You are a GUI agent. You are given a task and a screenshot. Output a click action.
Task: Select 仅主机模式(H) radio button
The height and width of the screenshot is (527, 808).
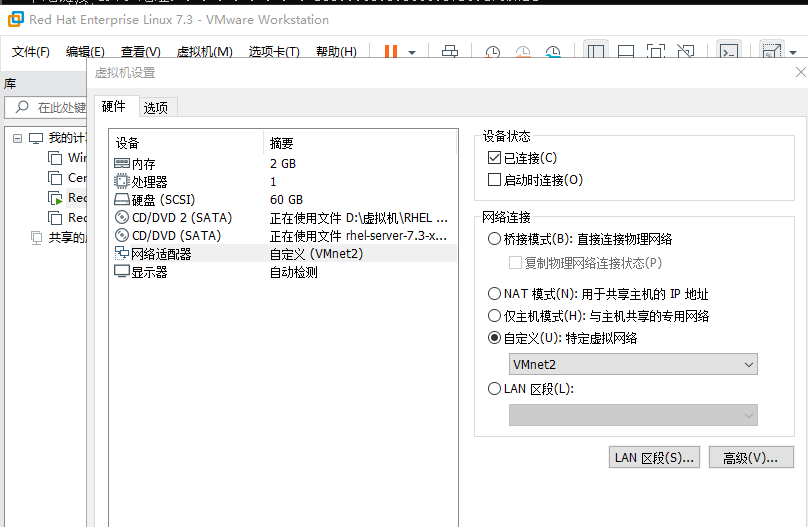tap(494, 316)
